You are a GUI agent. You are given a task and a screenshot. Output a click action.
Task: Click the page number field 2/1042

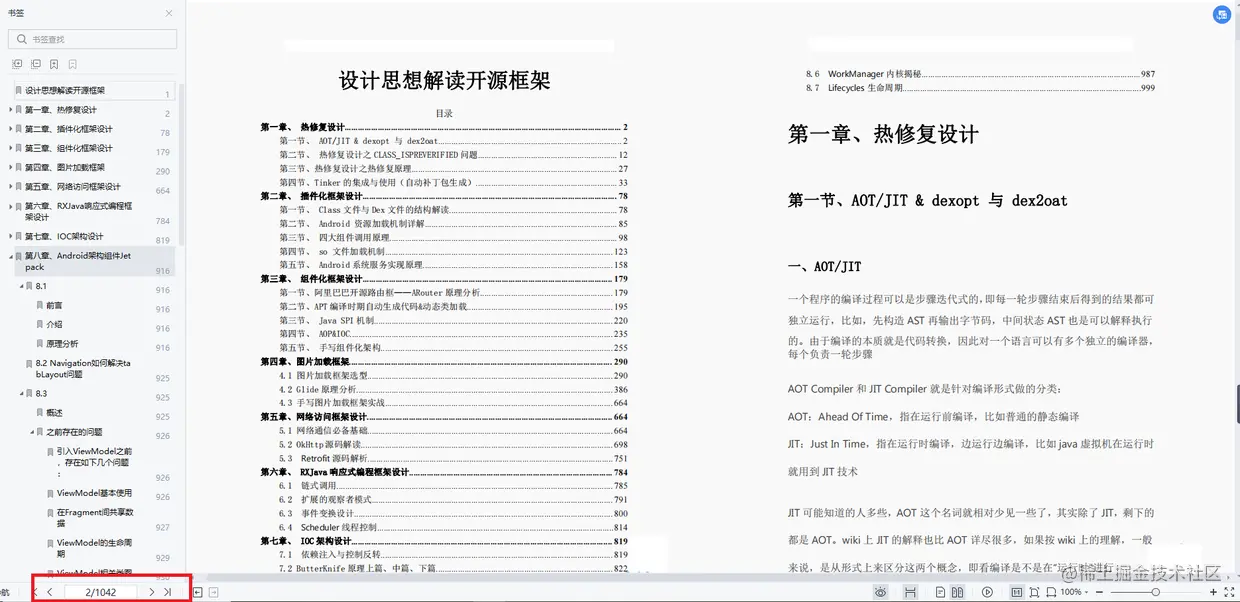click(x=101, y=592)
